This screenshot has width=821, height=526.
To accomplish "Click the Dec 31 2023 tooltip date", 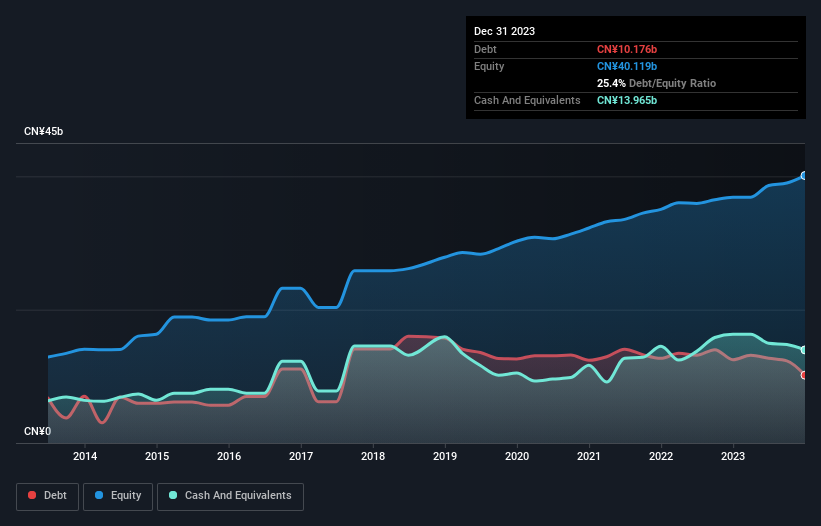I will (x=504, y=31).
